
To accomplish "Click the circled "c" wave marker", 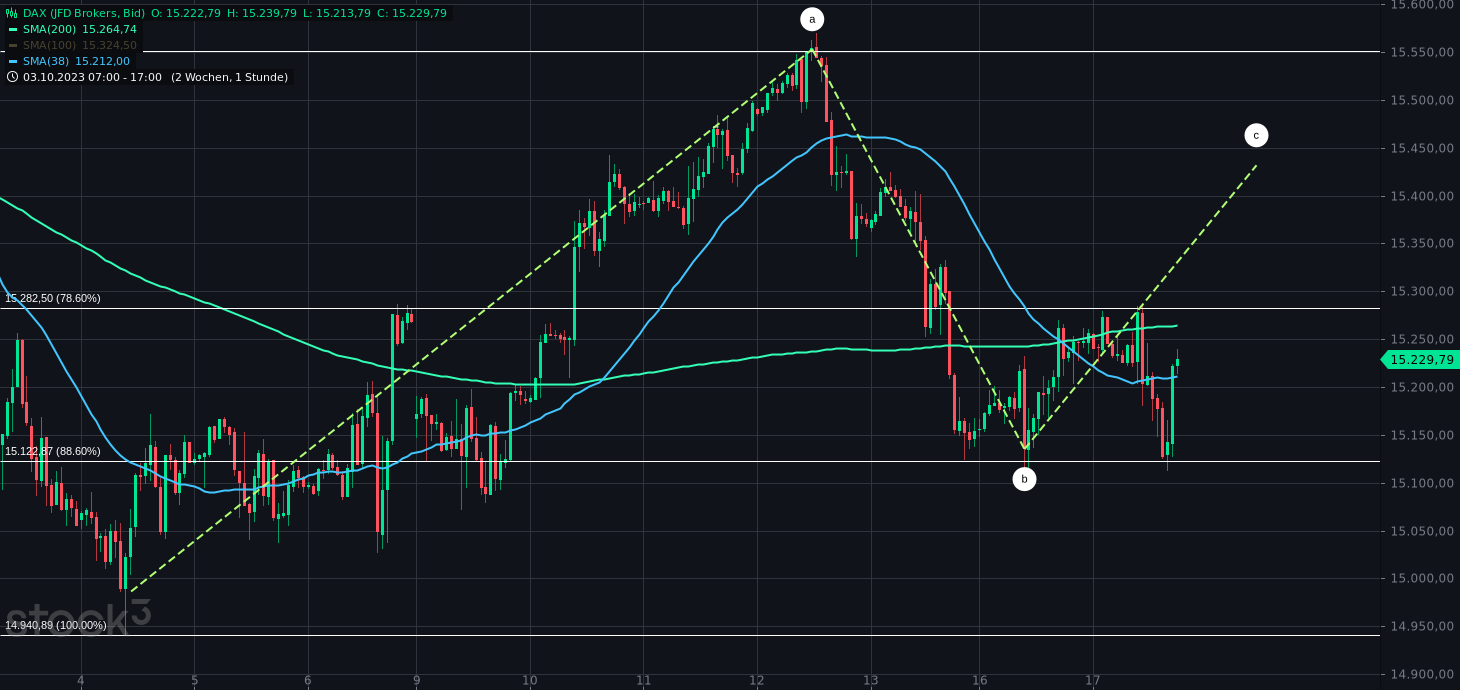I will pos(1256,135).
